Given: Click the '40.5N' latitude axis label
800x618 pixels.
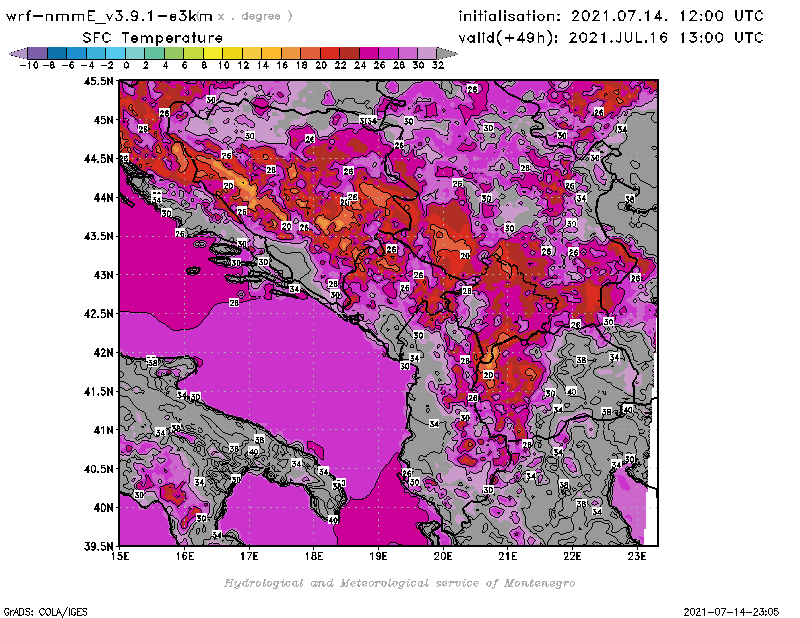Looking at the screenshot, I should pyautogui.click(x=98, y=469).
